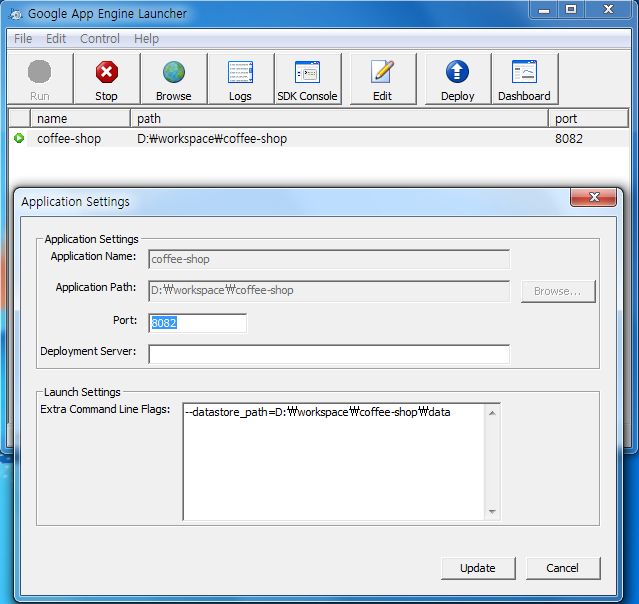639x604 pixels.
Task: Click the flags scrollbar up arrow
Action: coord(492,413)
